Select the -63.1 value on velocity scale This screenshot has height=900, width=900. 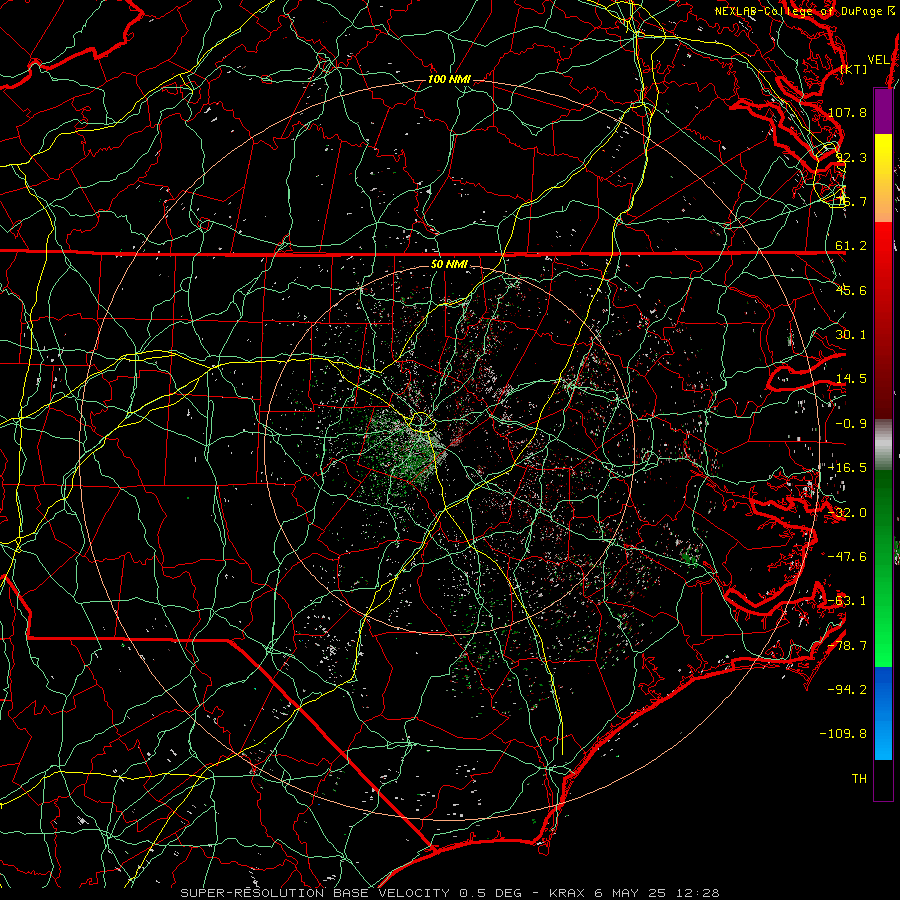847,601
